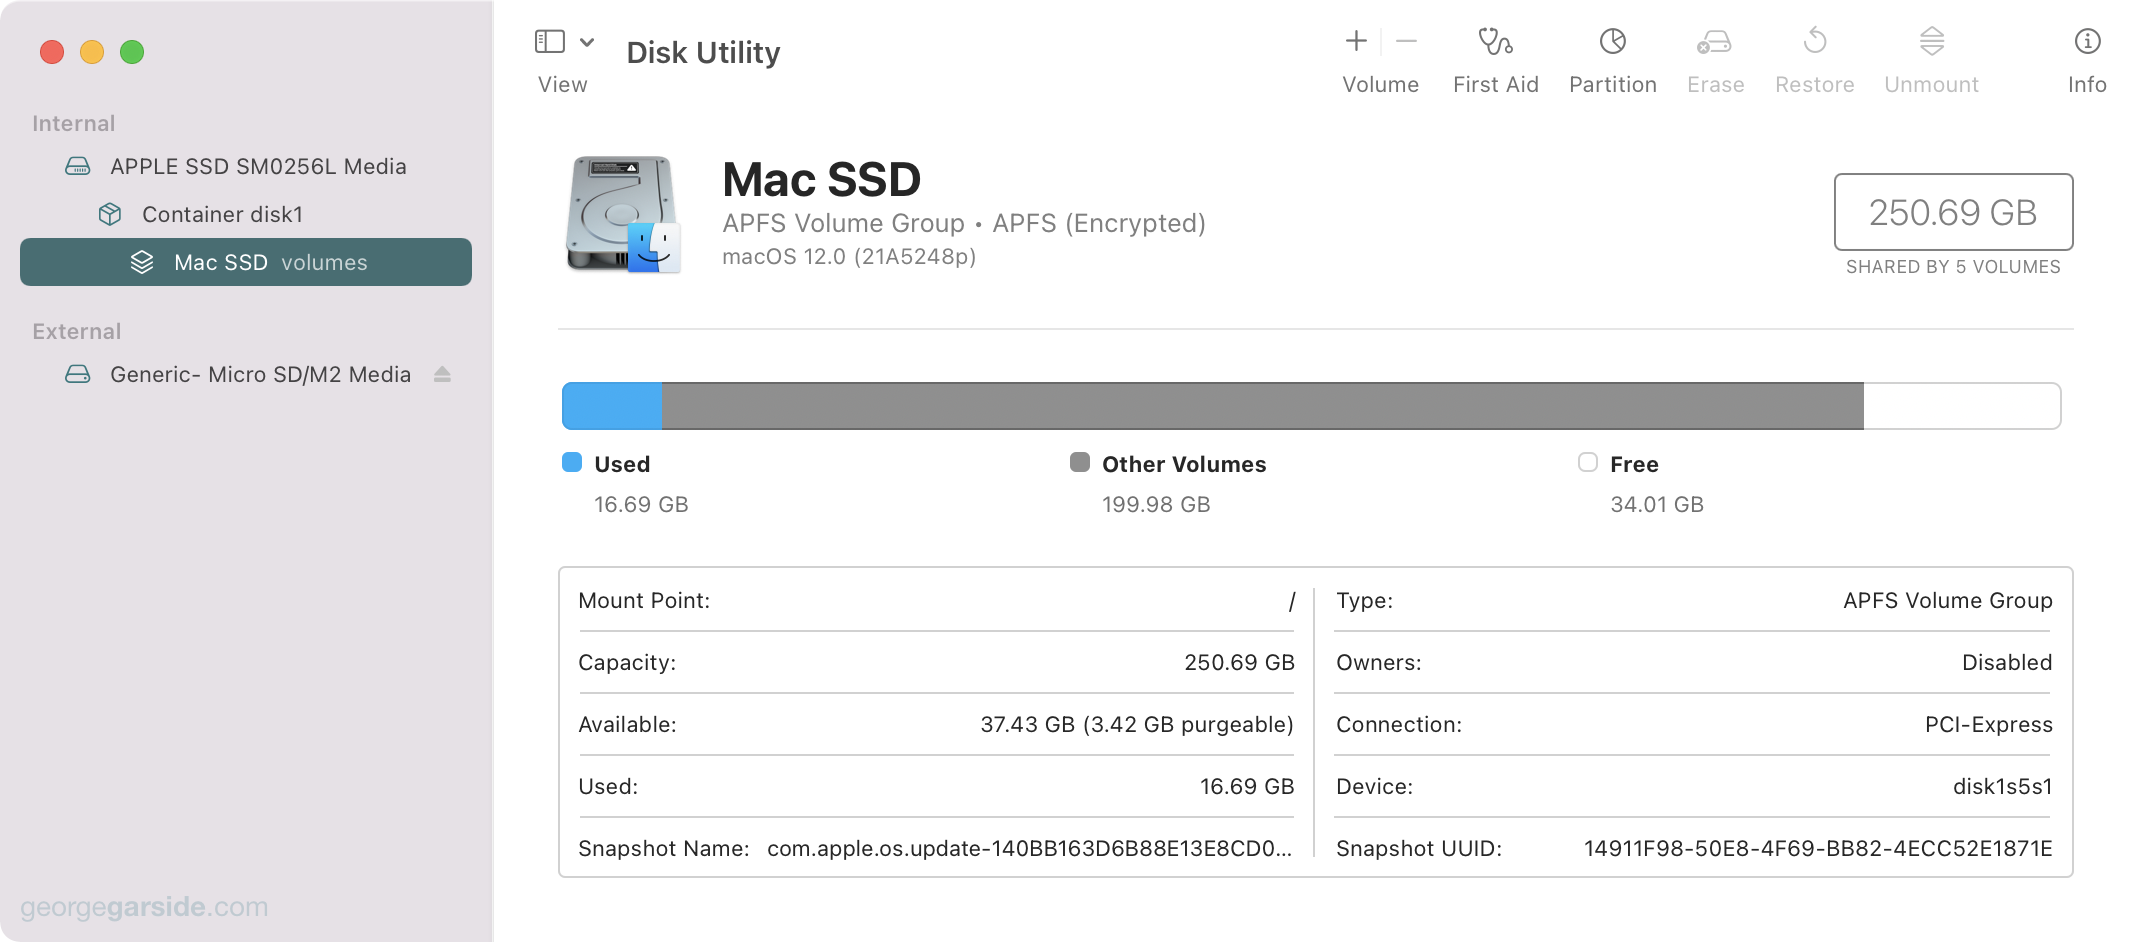
Task: Select Container disk1 in sidebar
Action: (x=246, y=214)
